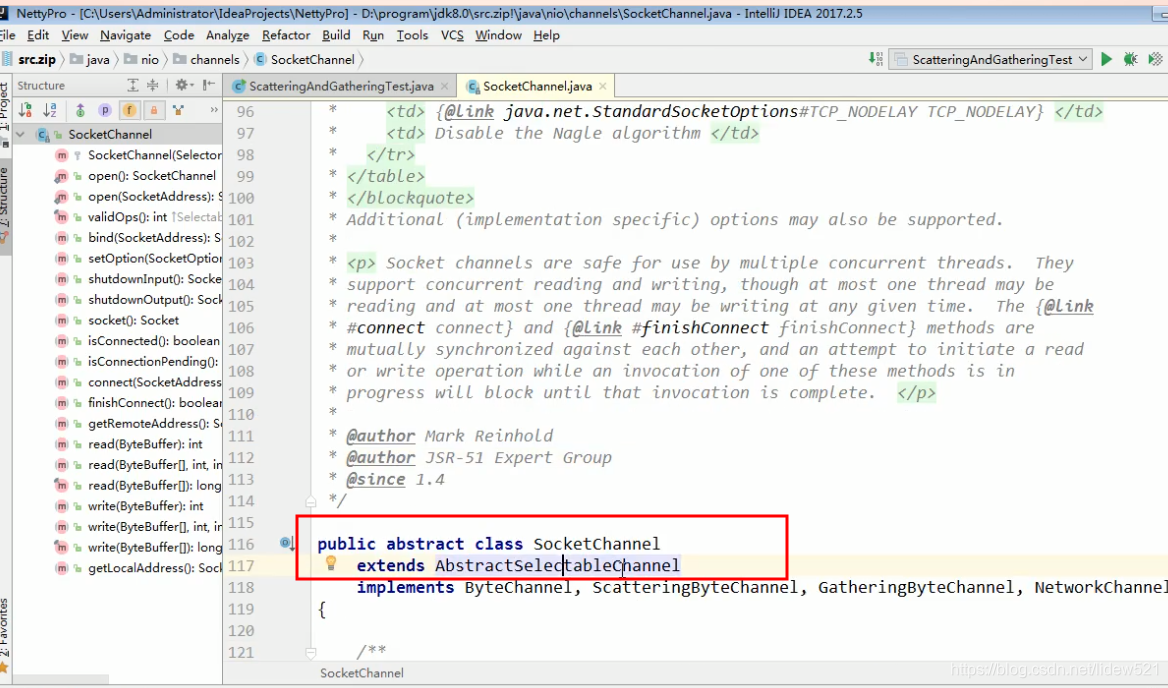Click the Collapse All icon in Structure panel
1168x688 pixels.
(x=153, y=85)
